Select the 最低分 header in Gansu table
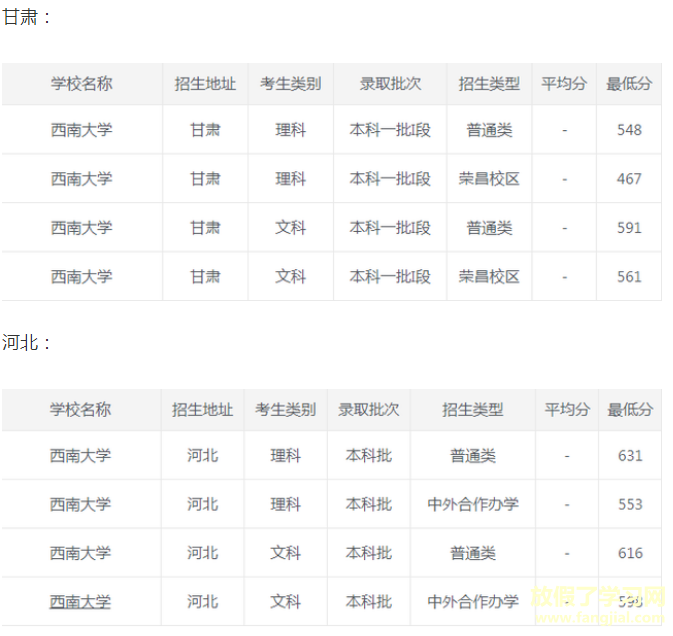The image size is (673, 636). click(629, 84)
